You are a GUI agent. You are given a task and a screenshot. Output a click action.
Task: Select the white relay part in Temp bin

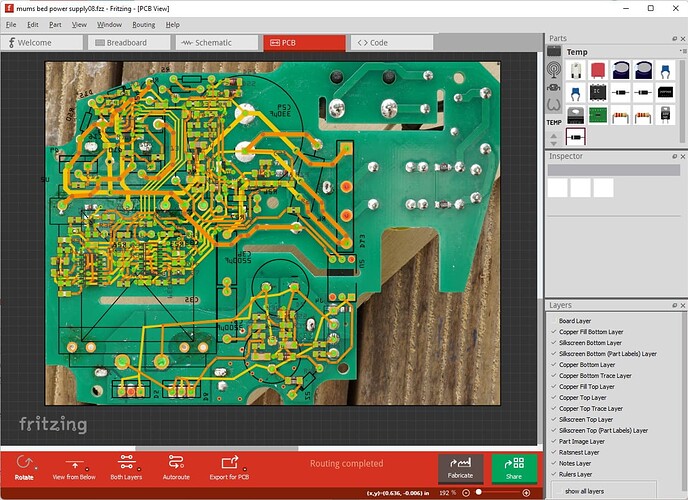(x=575, y=70)
